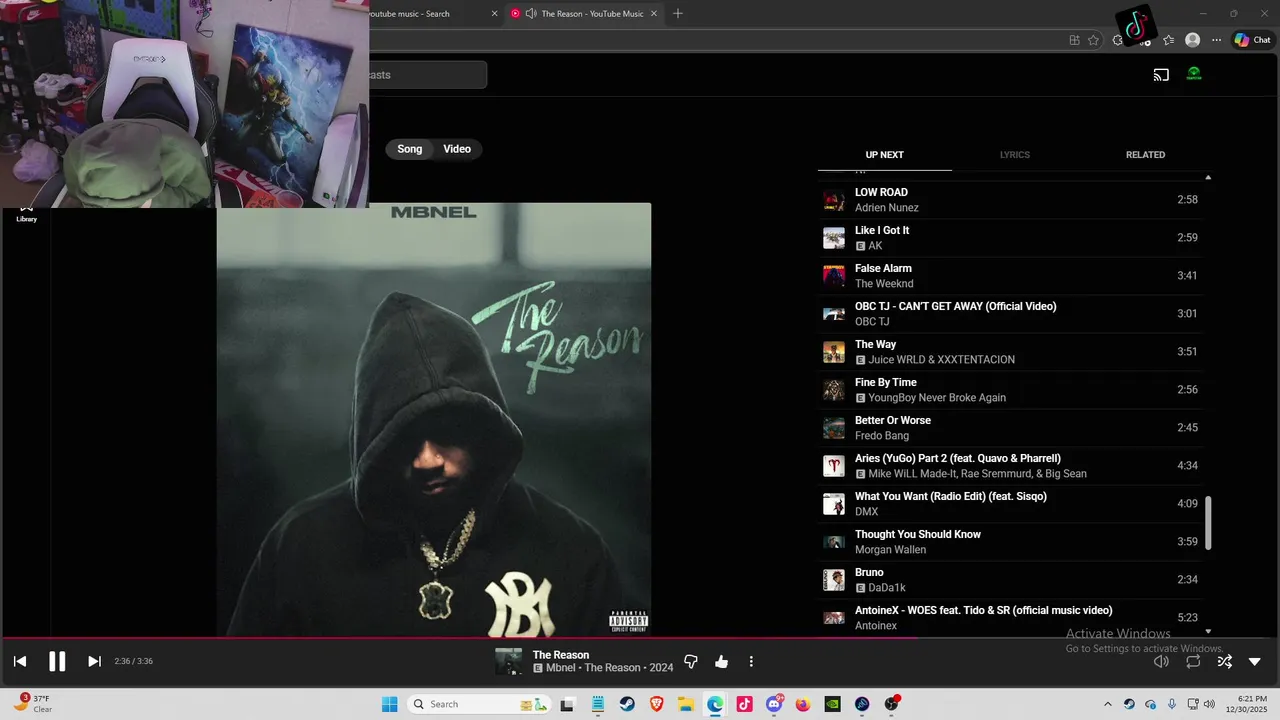Screen dimensions: 1280x720
Task: Play Like I Got It by AK
Action: click(1010, 238)
